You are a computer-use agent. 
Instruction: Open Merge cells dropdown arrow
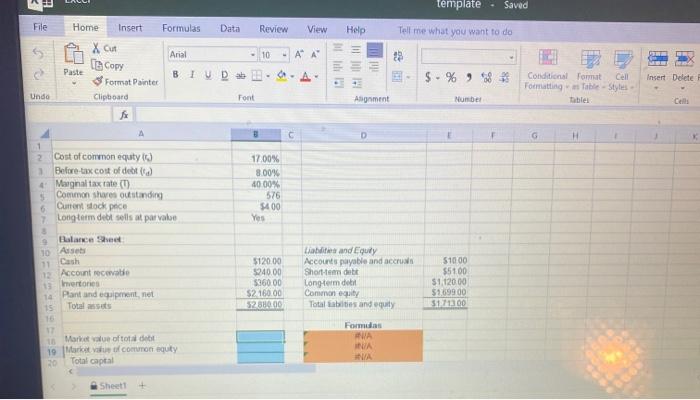(x=408, y=77)
